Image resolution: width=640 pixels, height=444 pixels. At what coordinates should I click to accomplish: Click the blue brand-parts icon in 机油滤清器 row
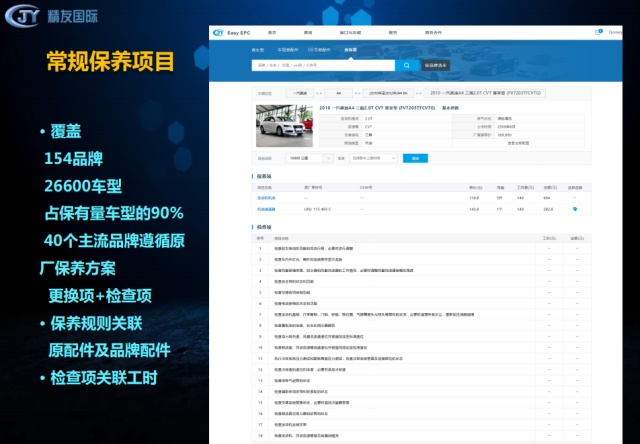575,209
